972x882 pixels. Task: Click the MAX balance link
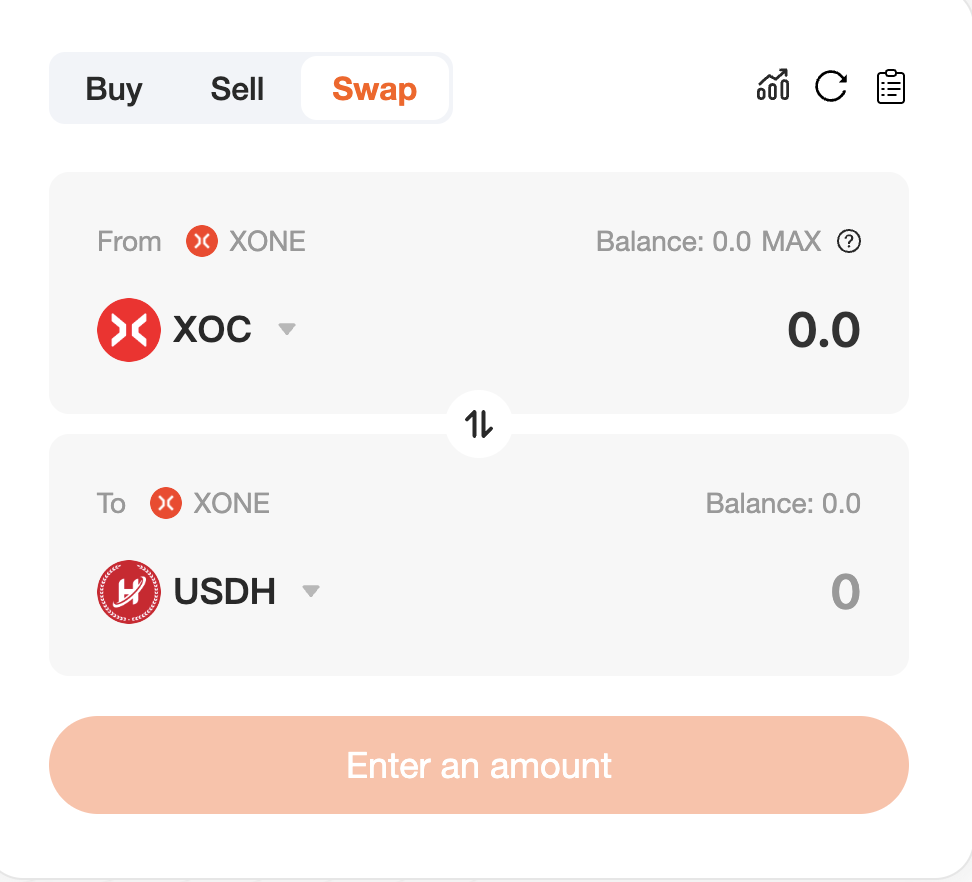click(x=791, y=241)
